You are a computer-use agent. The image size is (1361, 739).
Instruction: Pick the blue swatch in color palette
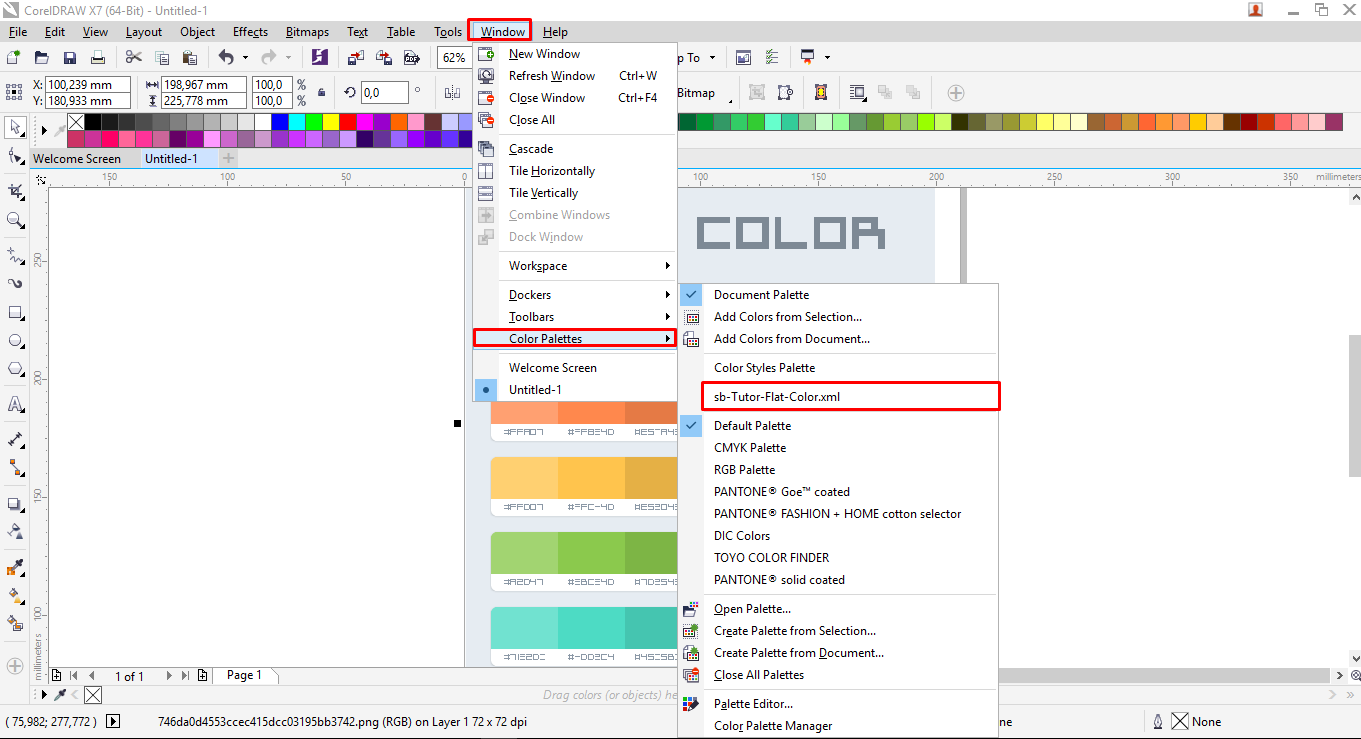click(279, 121)
